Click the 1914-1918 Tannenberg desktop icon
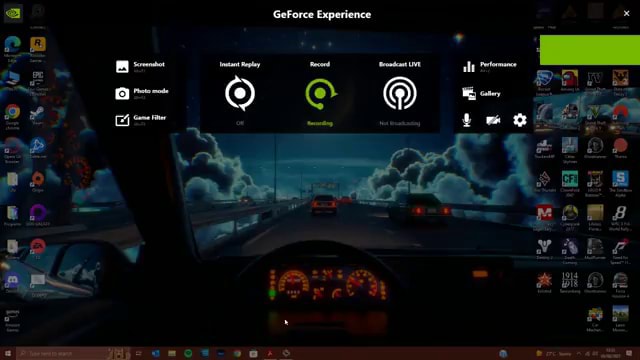Image resolution: width=640 pixels, height=360 pixels. coord(570,283)
